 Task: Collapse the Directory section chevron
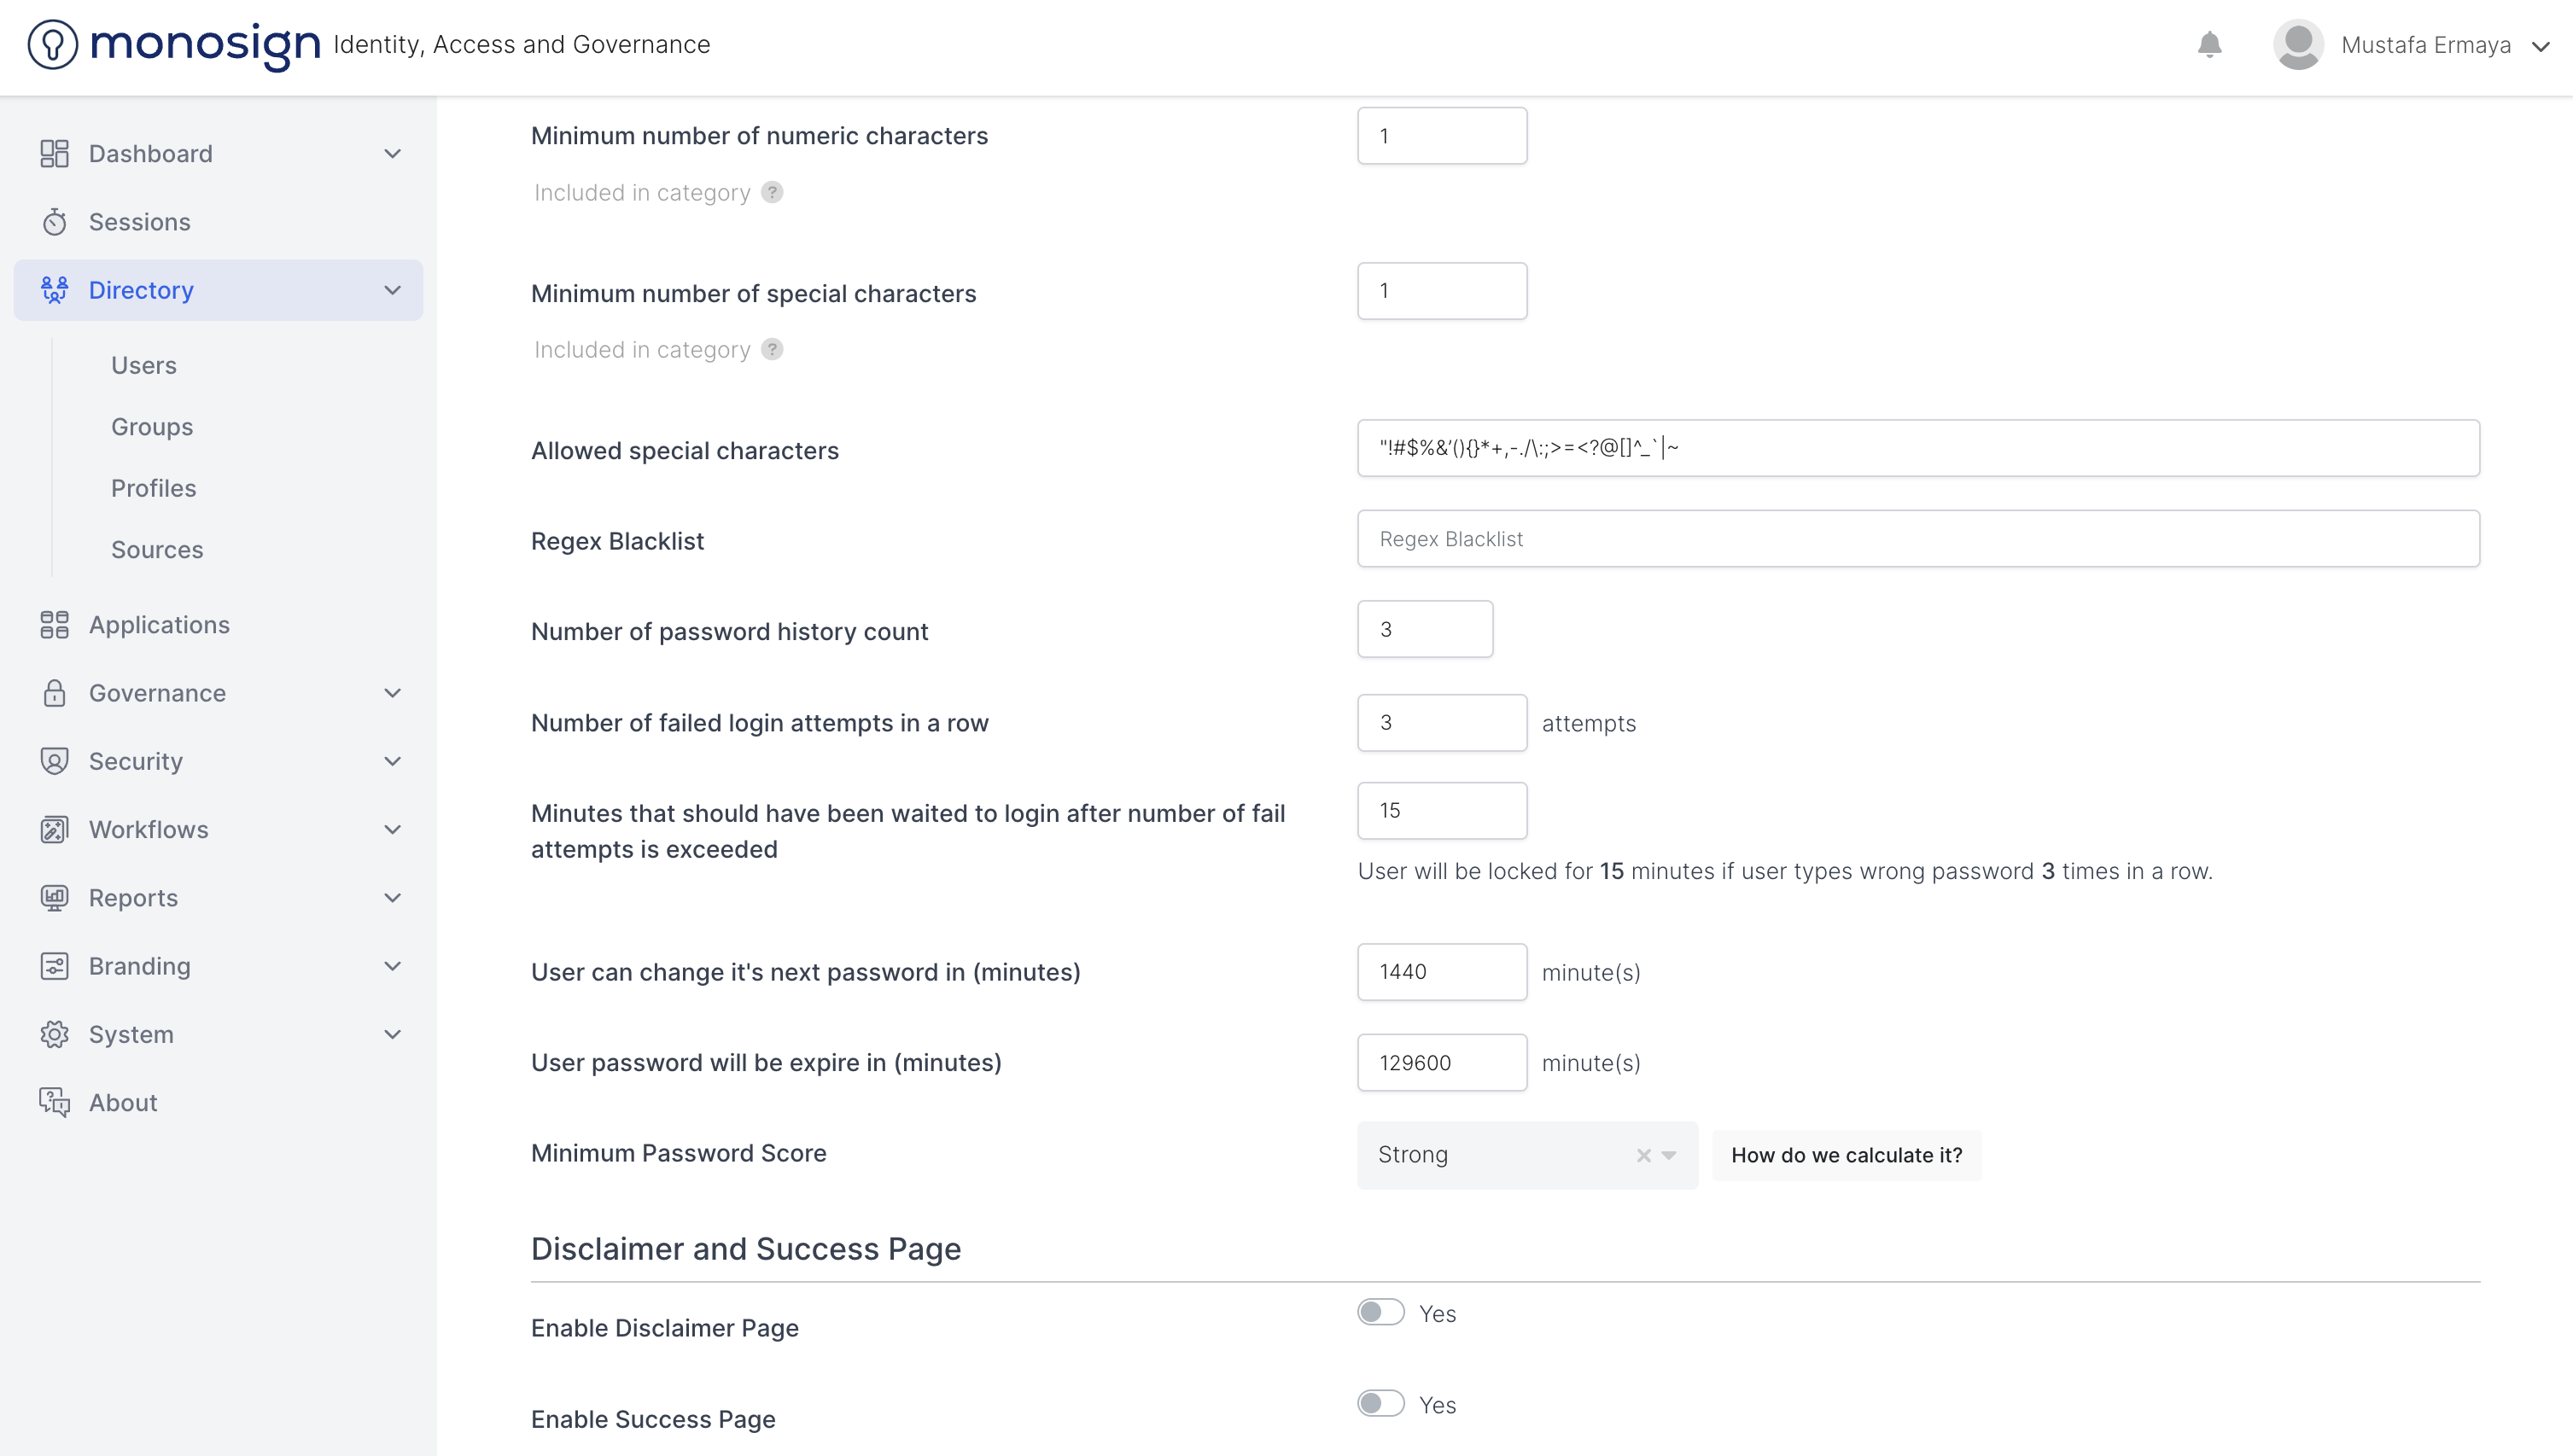pyautogui.click(x=392, y=290)
